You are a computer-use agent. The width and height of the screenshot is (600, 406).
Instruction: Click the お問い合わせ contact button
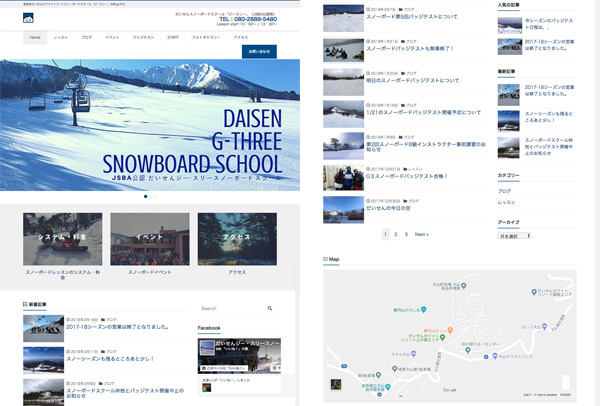click(258, 50)
